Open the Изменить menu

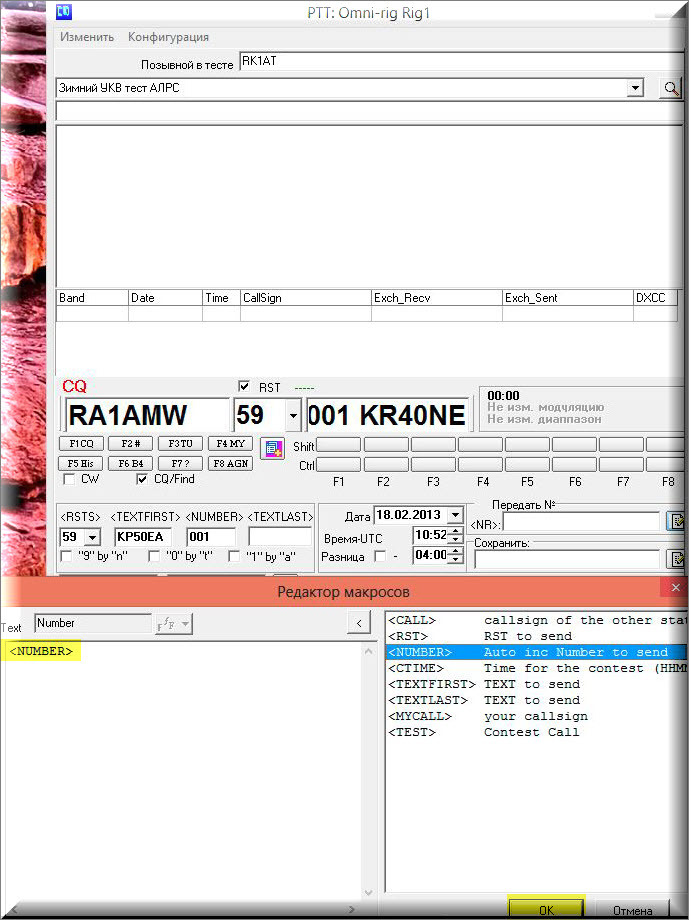point(87,37)
